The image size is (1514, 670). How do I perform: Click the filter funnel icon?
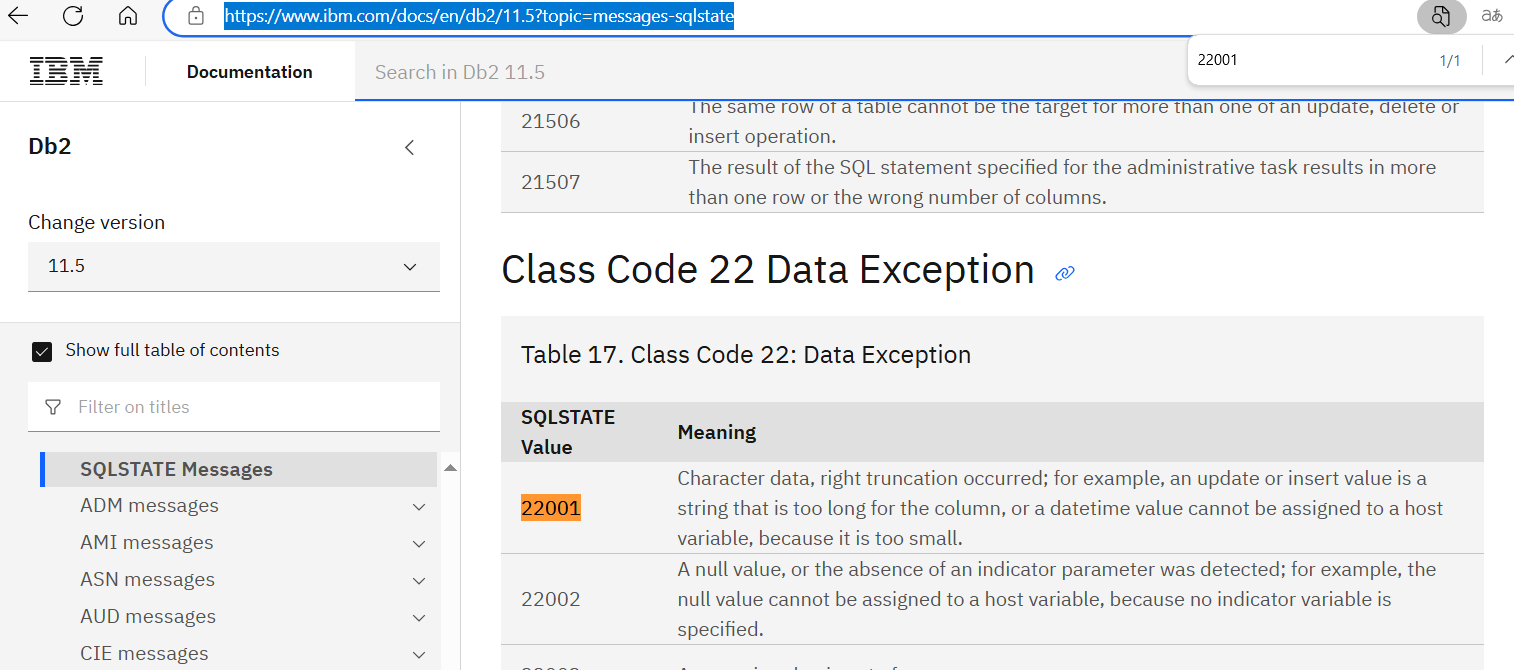tap(54, 407)
